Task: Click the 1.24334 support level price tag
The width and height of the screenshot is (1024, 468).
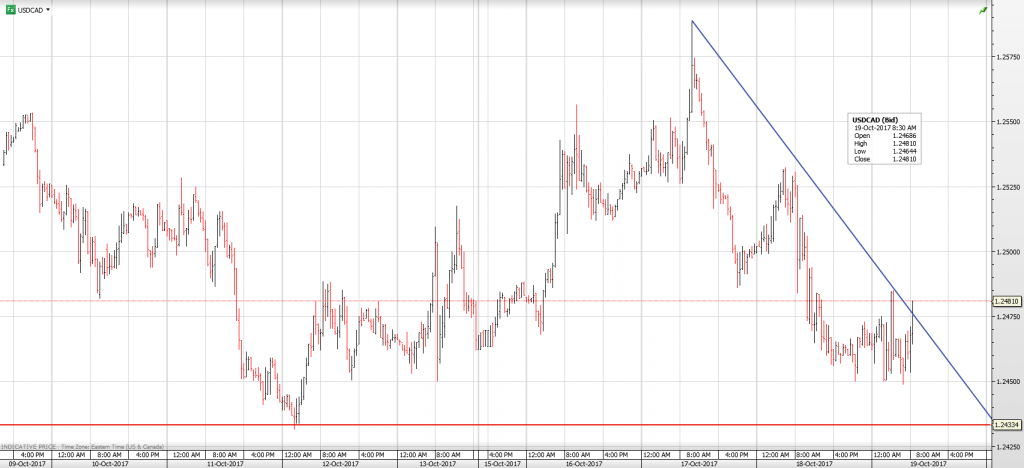Action: point(1006,425)
